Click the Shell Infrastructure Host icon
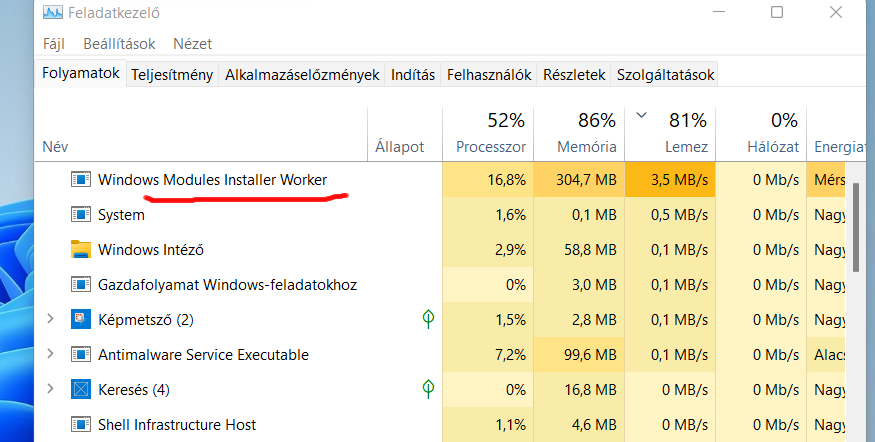 81,424
